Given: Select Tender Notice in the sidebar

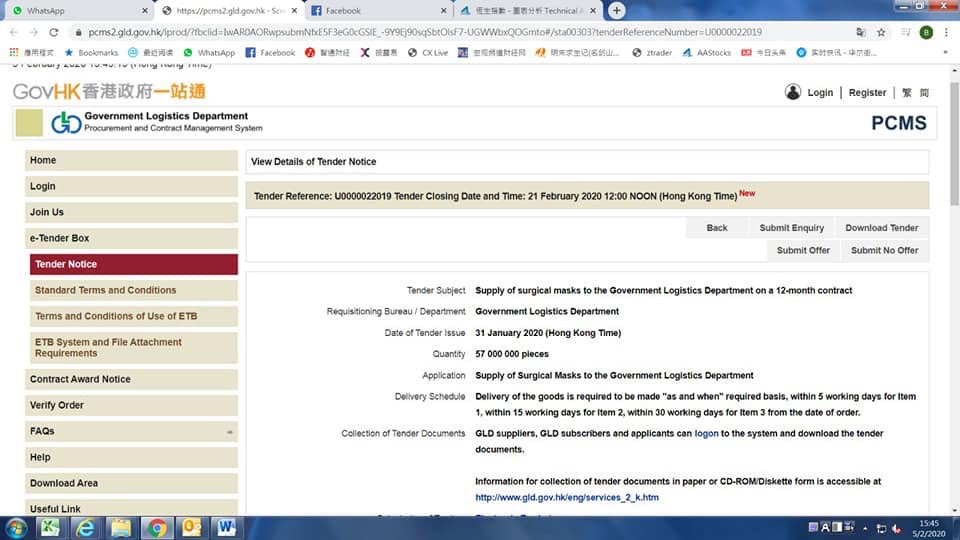Looking at the screenshot, I should tap(133, 264).
